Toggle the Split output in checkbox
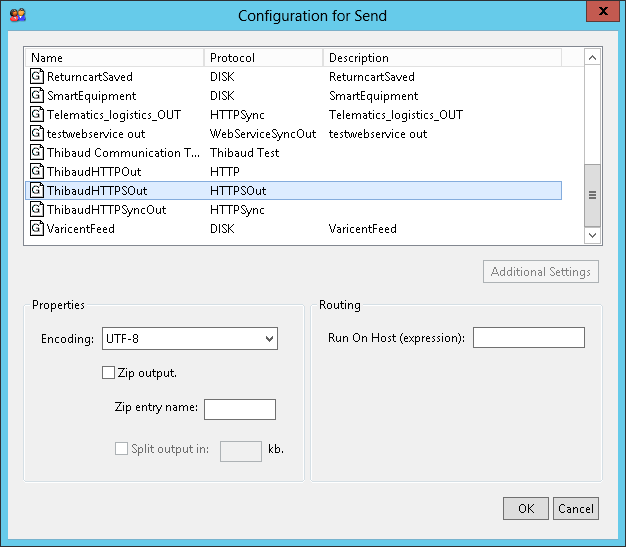The image size is (626, 547). tap(122, 449)
